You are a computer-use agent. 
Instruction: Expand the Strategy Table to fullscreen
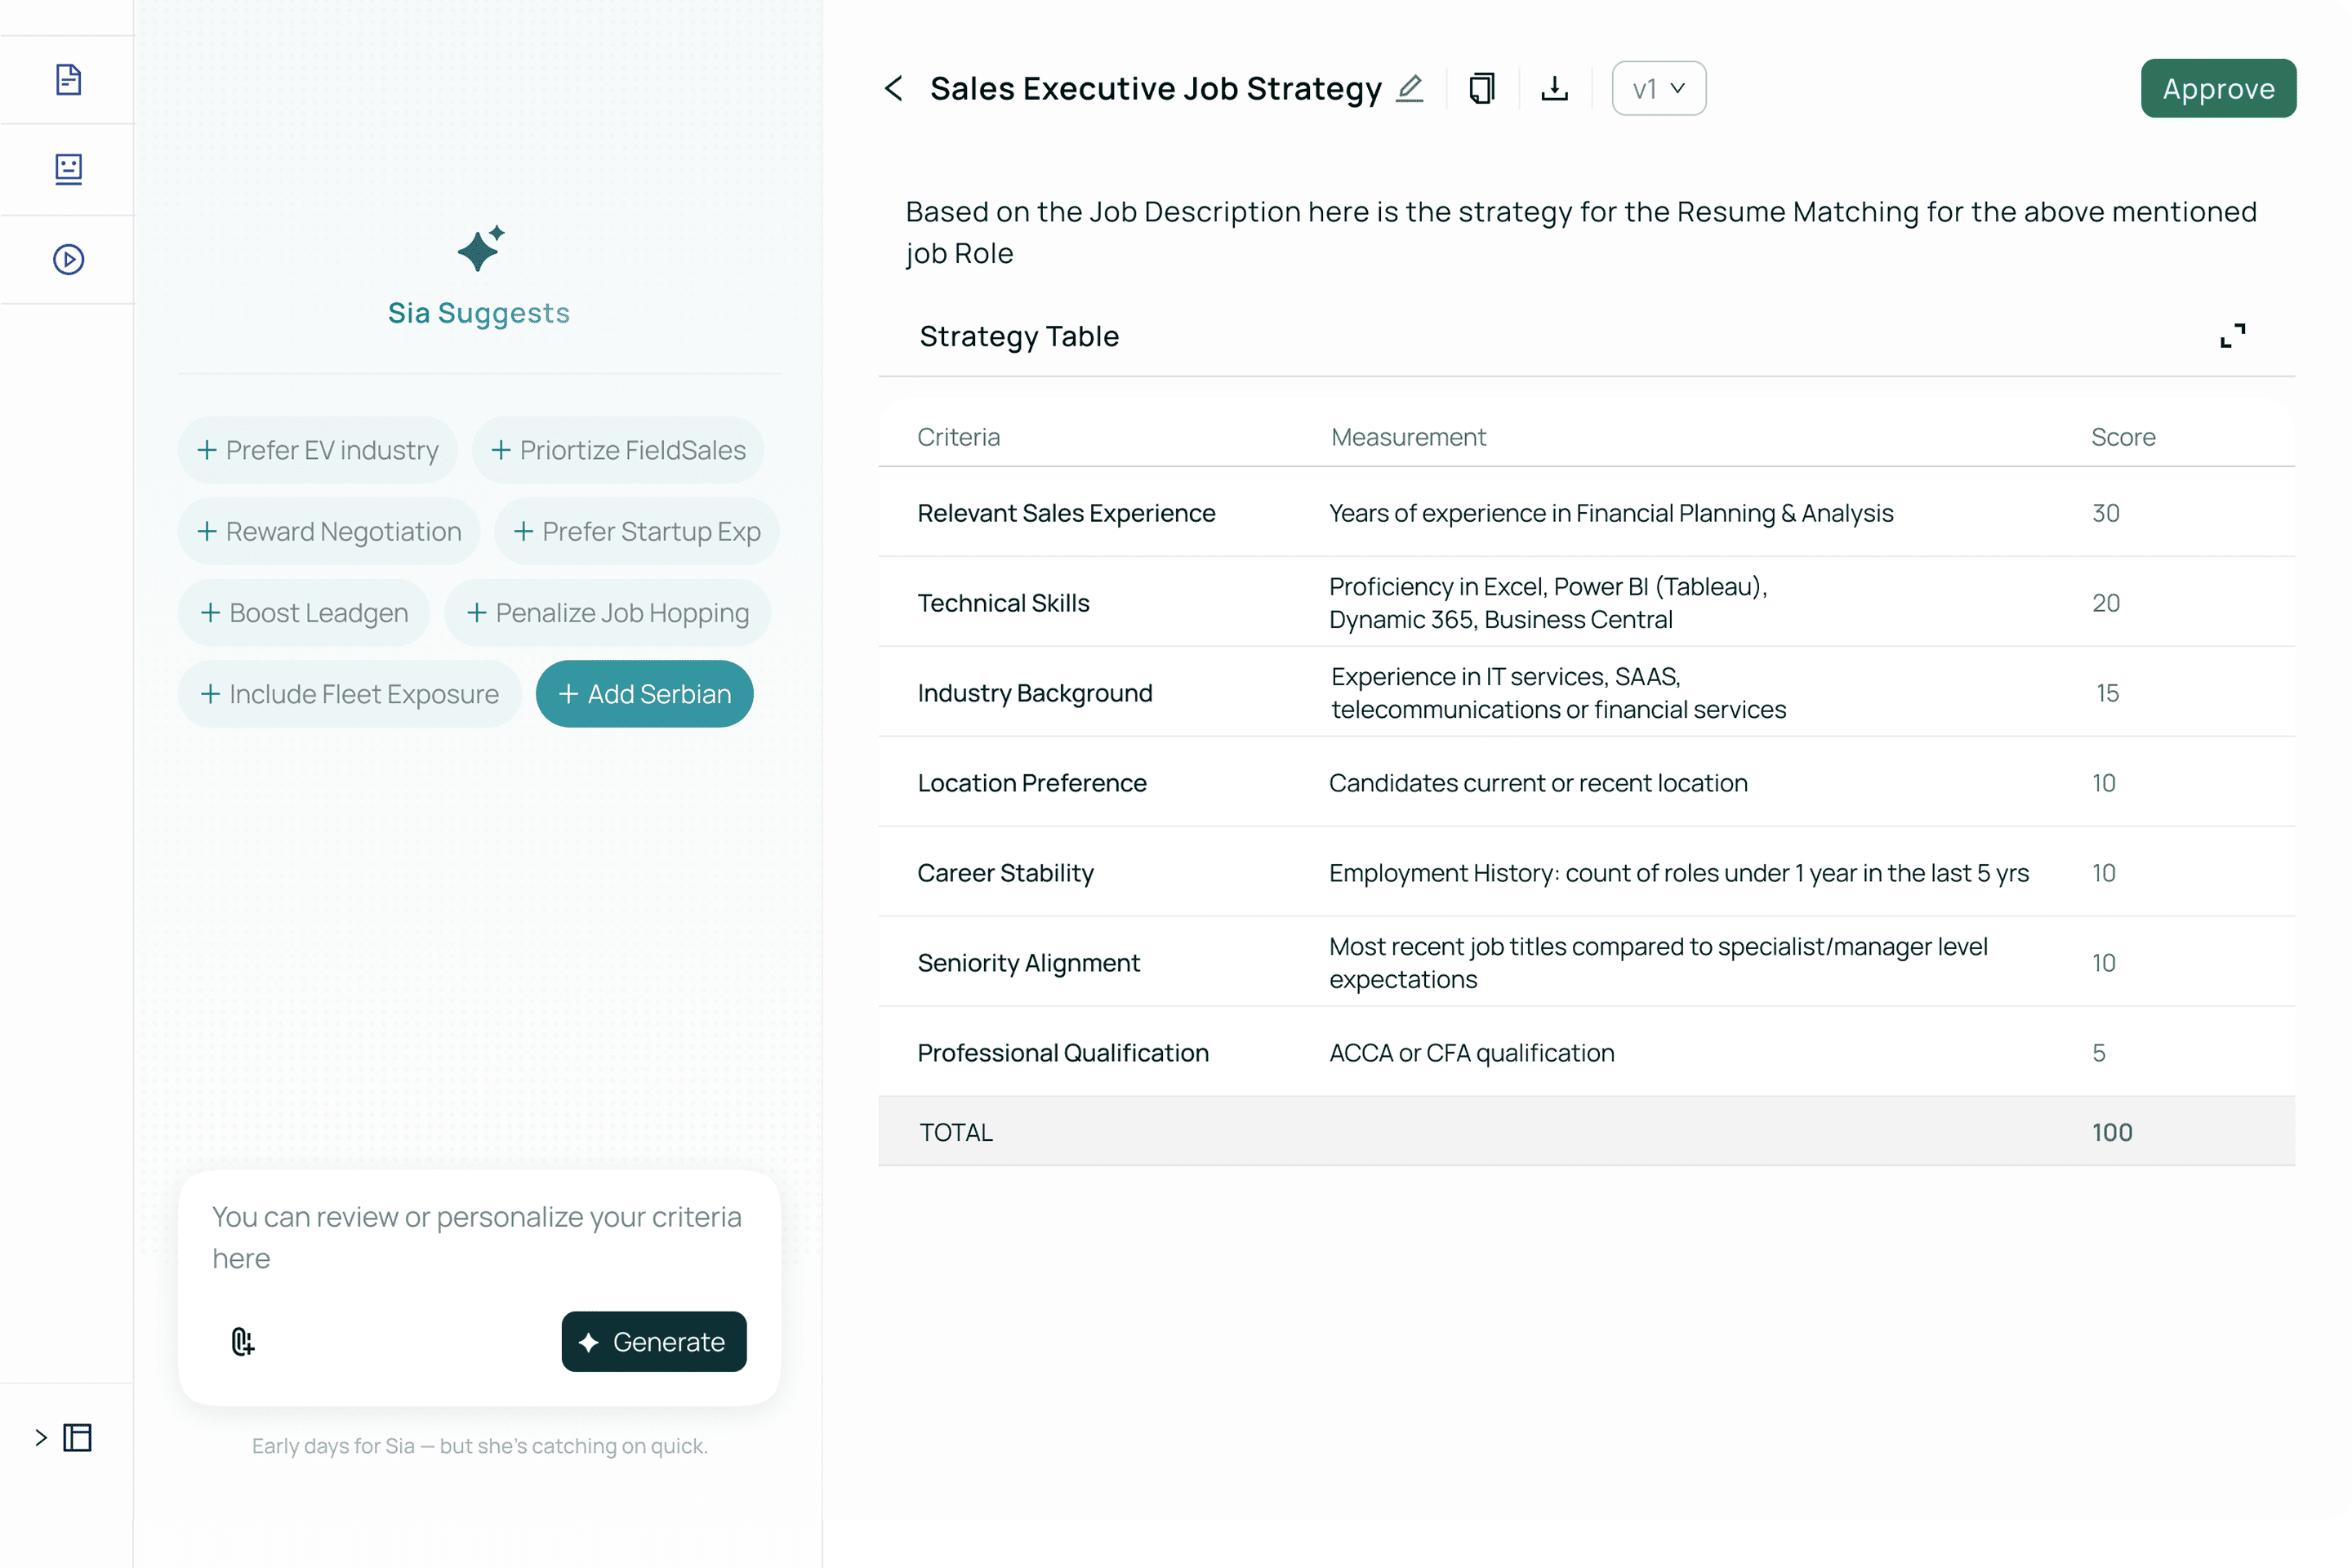2232,336
